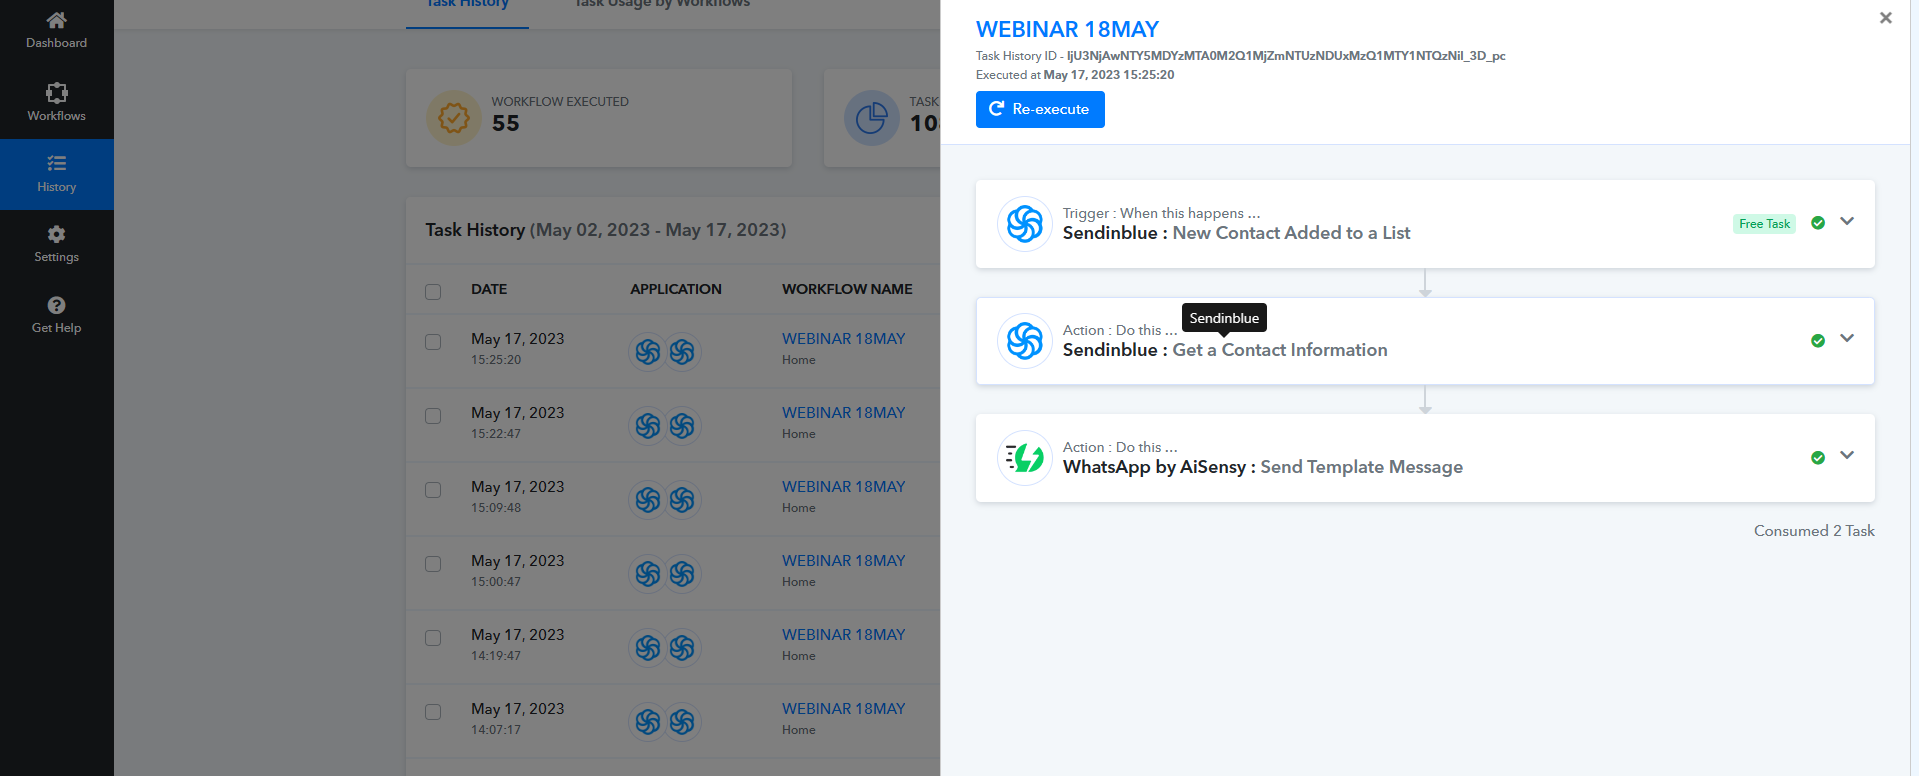
Task: Open WEBINAR 18MAY workflow from 15:00:47 row
Action: click(843, 561)
